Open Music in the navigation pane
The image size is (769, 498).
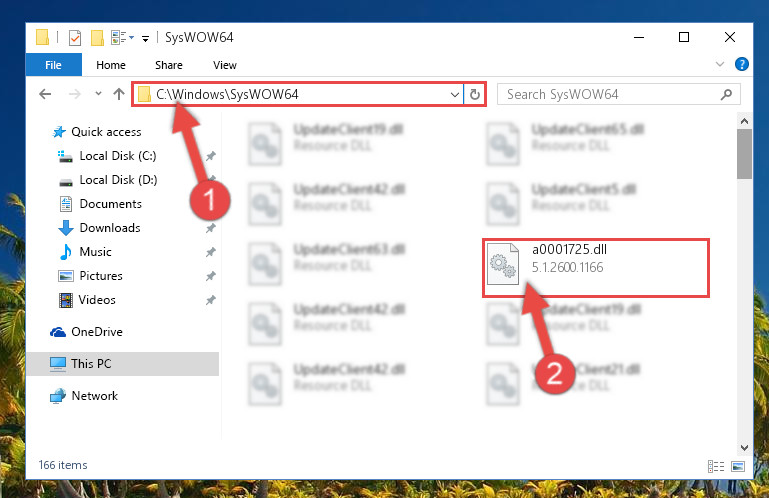(x=95, y=252)
